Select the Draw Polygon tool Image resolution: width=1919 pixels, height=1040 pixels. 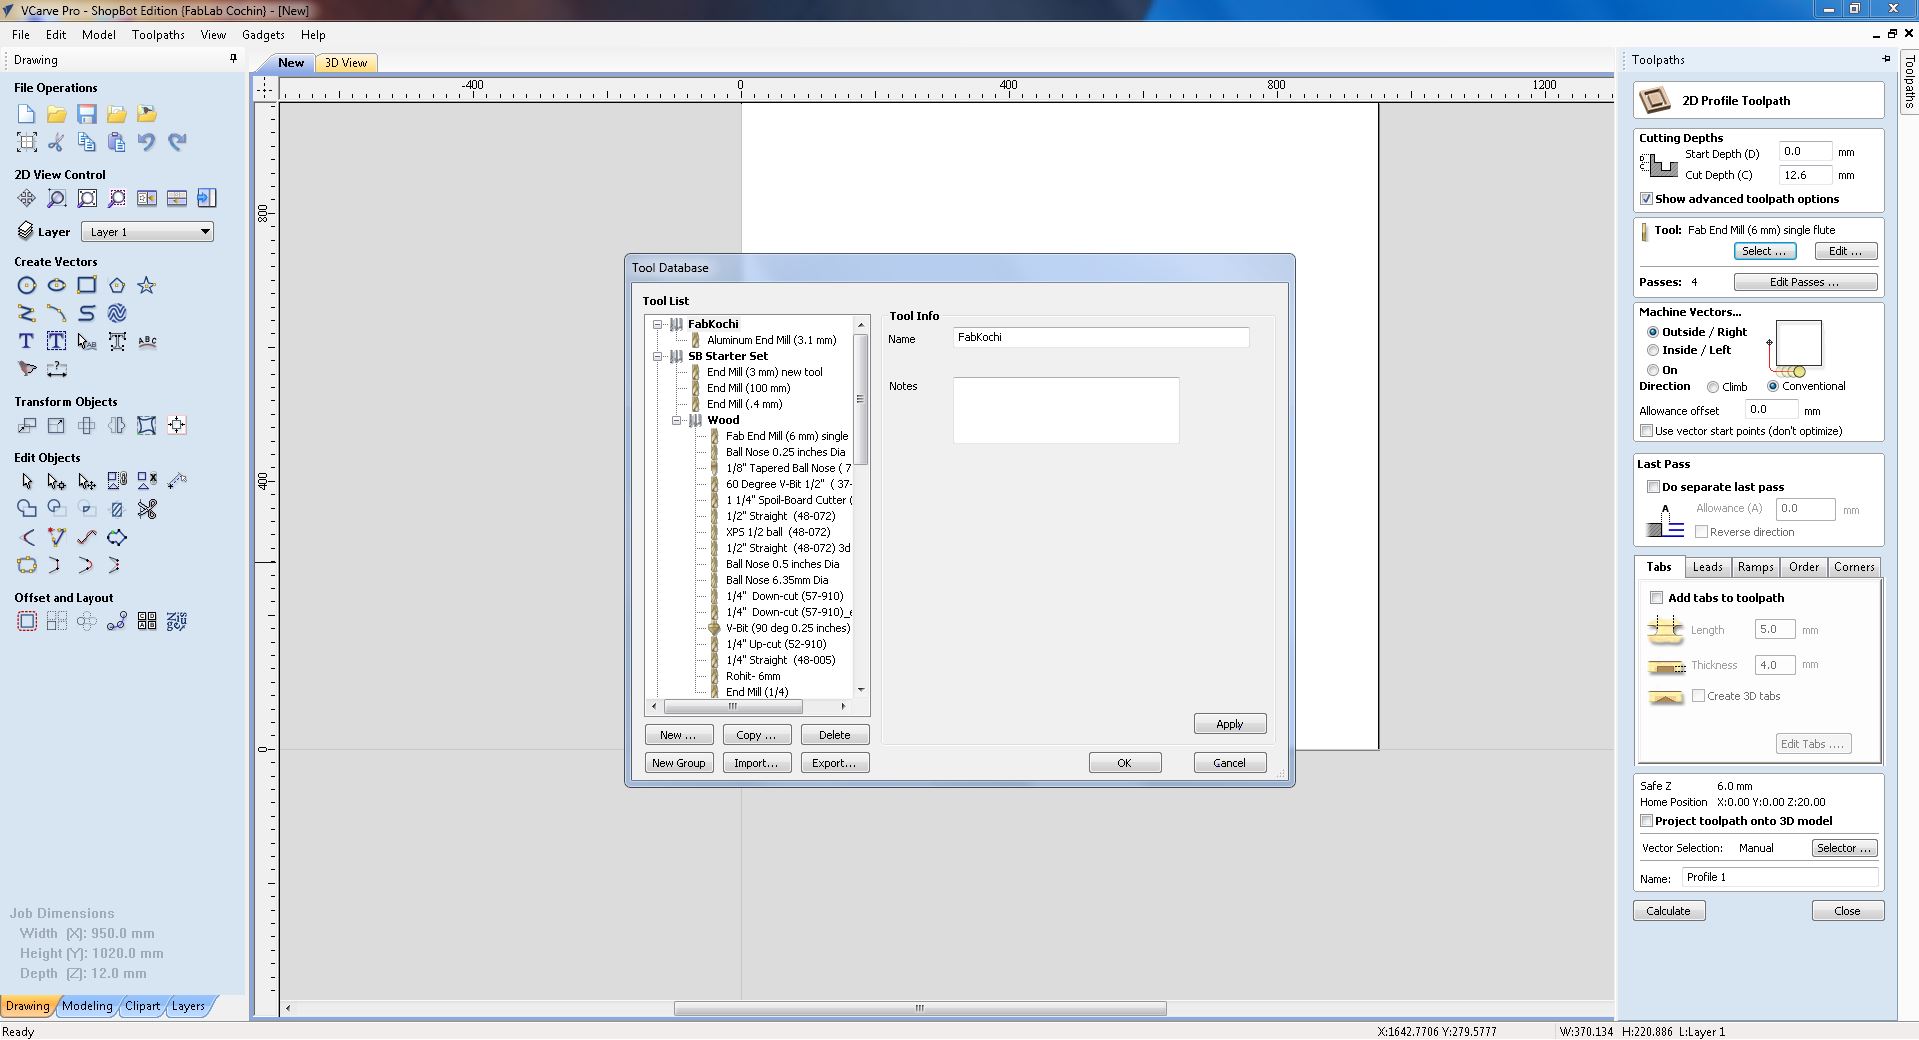click(117, 285)
